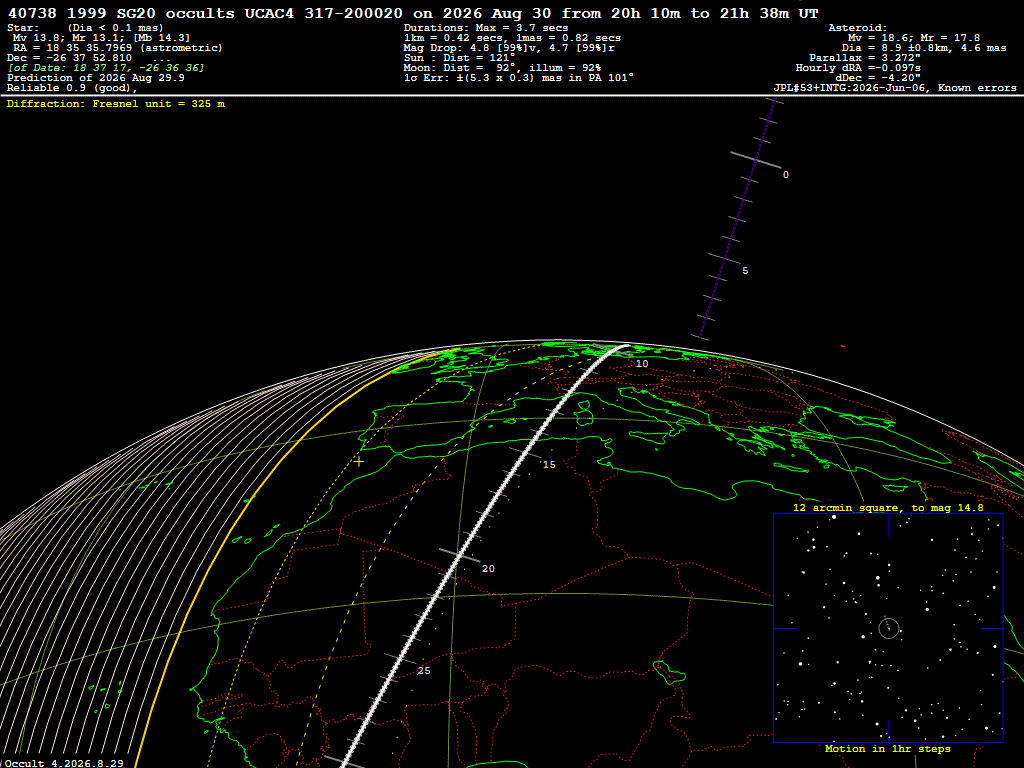The height and width of the screenshot is (768, 1024).
Task: Click the star chart finder thumbnail
Action: pos(888,628)
